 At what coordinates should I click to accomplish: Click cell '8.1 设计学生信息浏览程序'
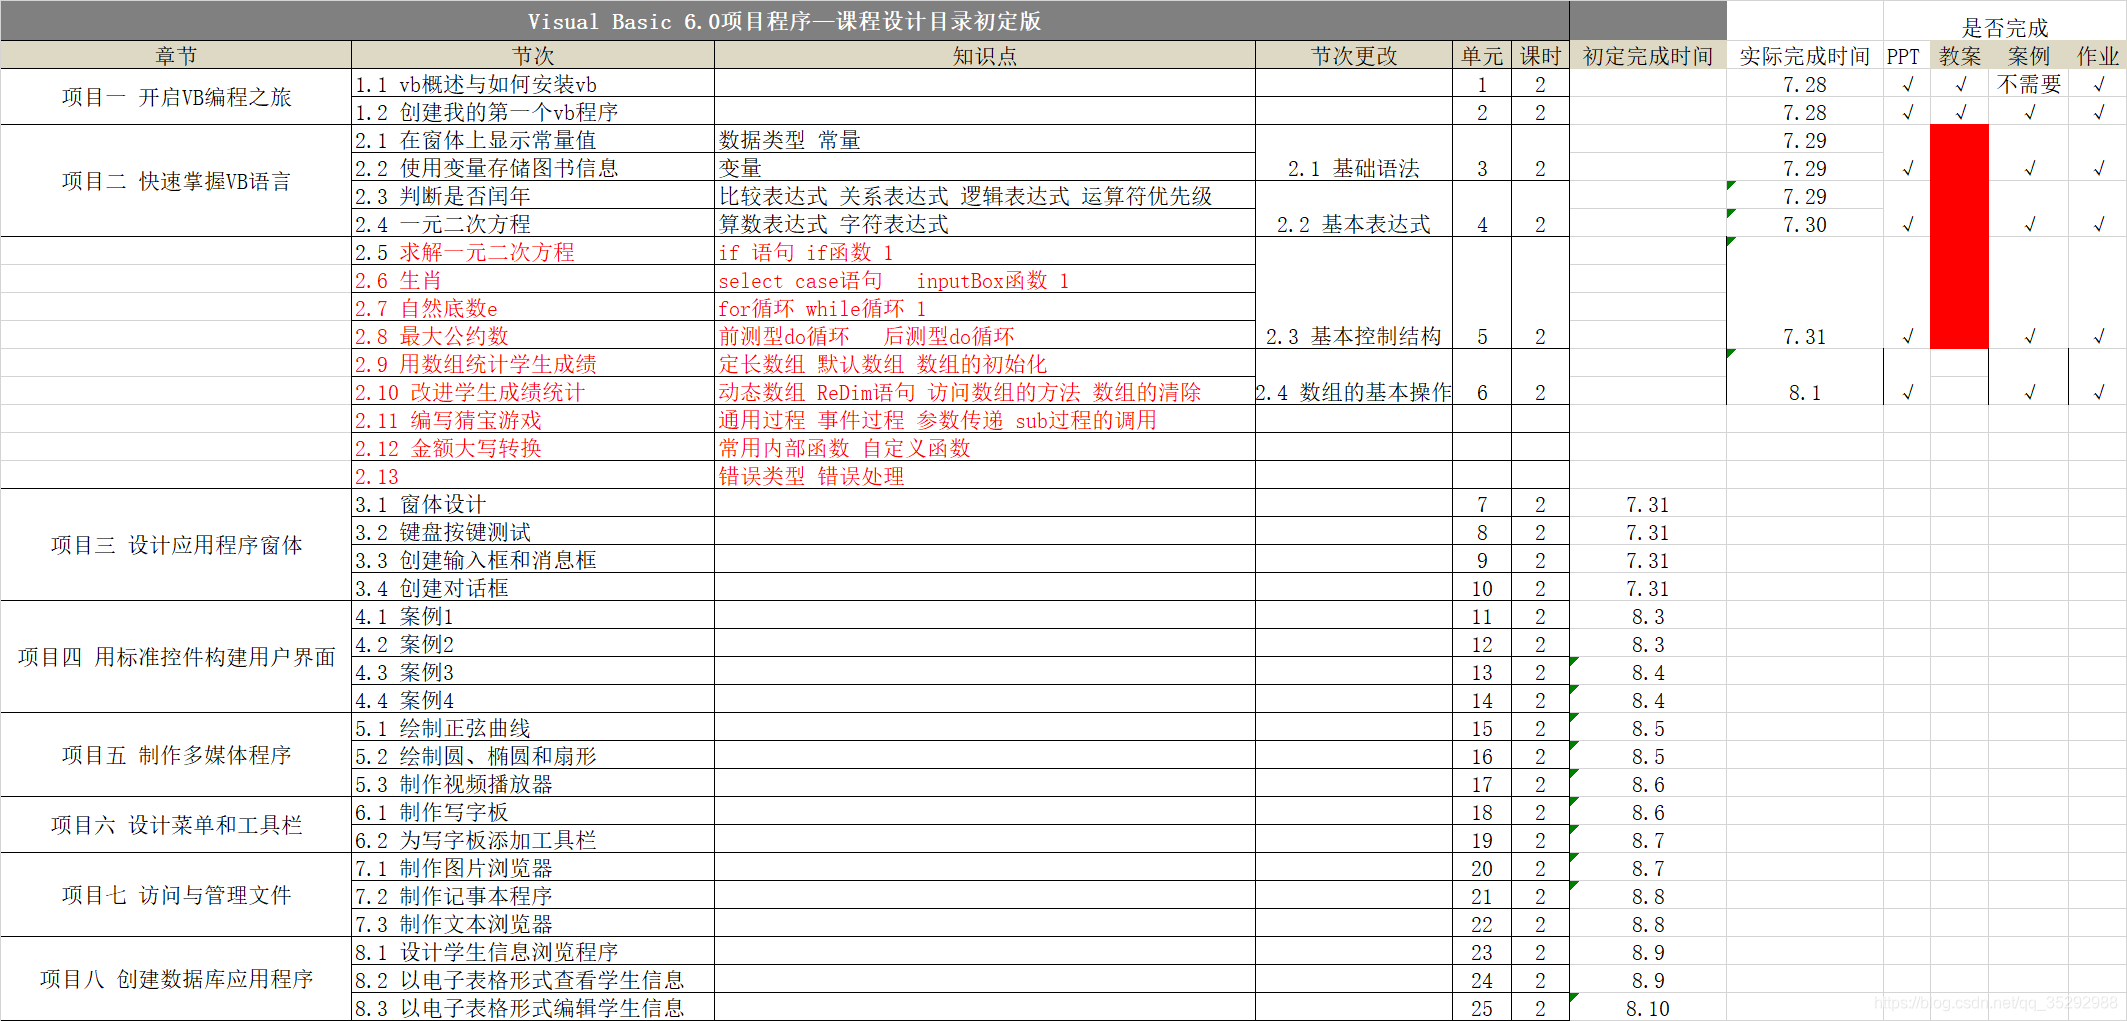pos(533,952)
